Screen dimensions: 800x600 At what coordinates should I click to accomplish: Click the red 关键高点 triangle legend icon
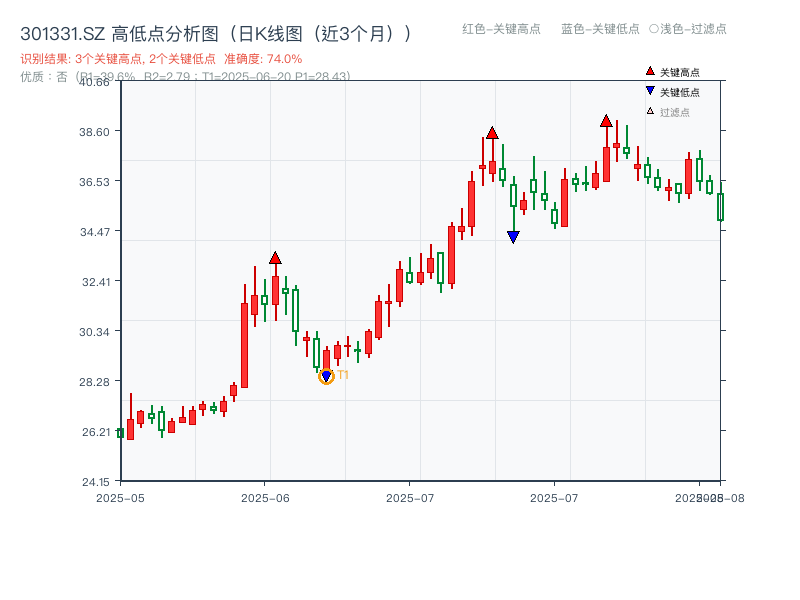coord(648,72)
